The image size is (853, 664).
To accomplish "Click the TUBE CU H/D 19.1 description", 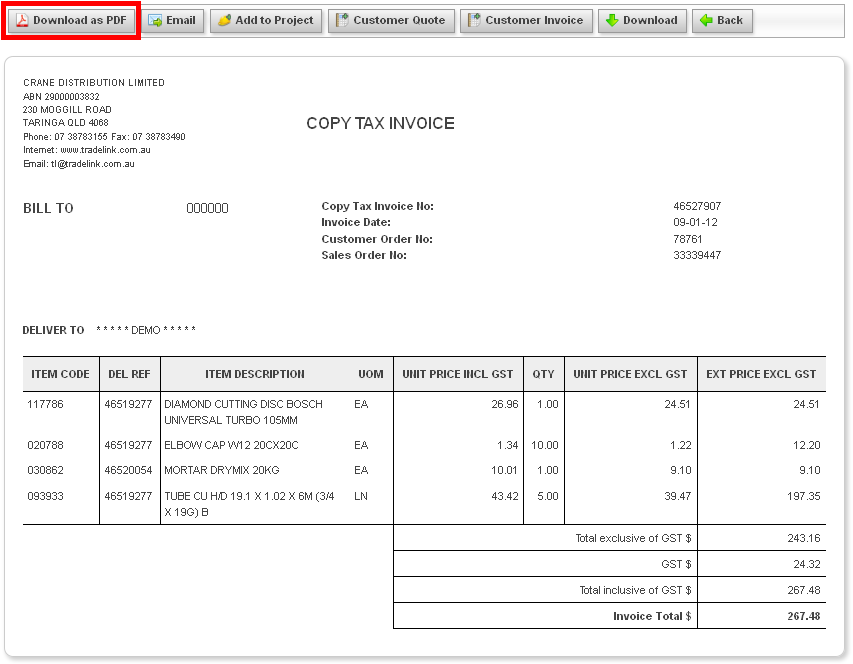I will click(x=249, y=504).
